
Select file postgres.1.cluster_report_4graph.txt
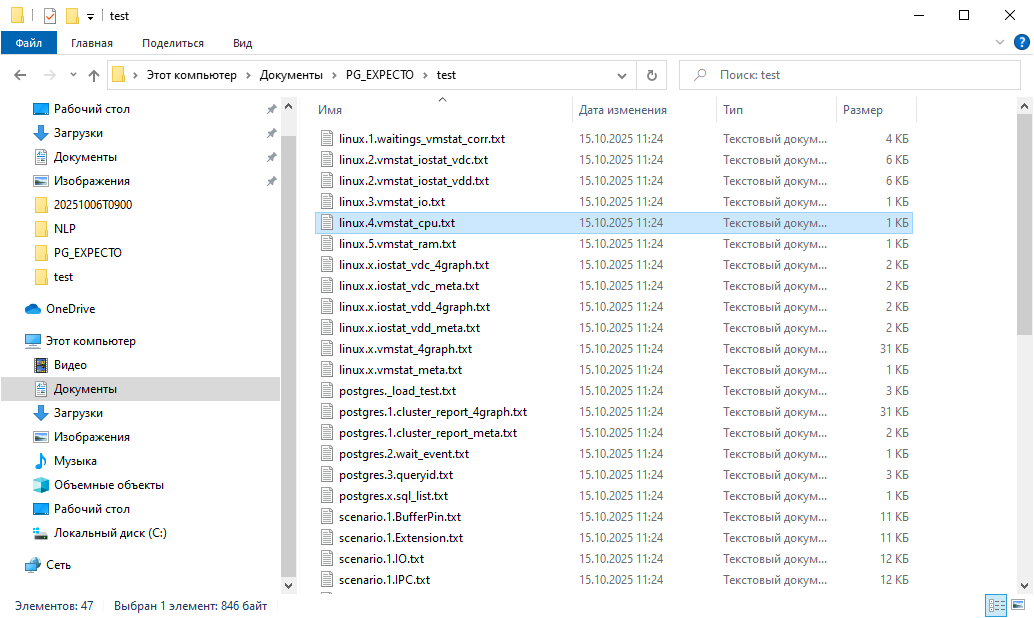[433, 412]
